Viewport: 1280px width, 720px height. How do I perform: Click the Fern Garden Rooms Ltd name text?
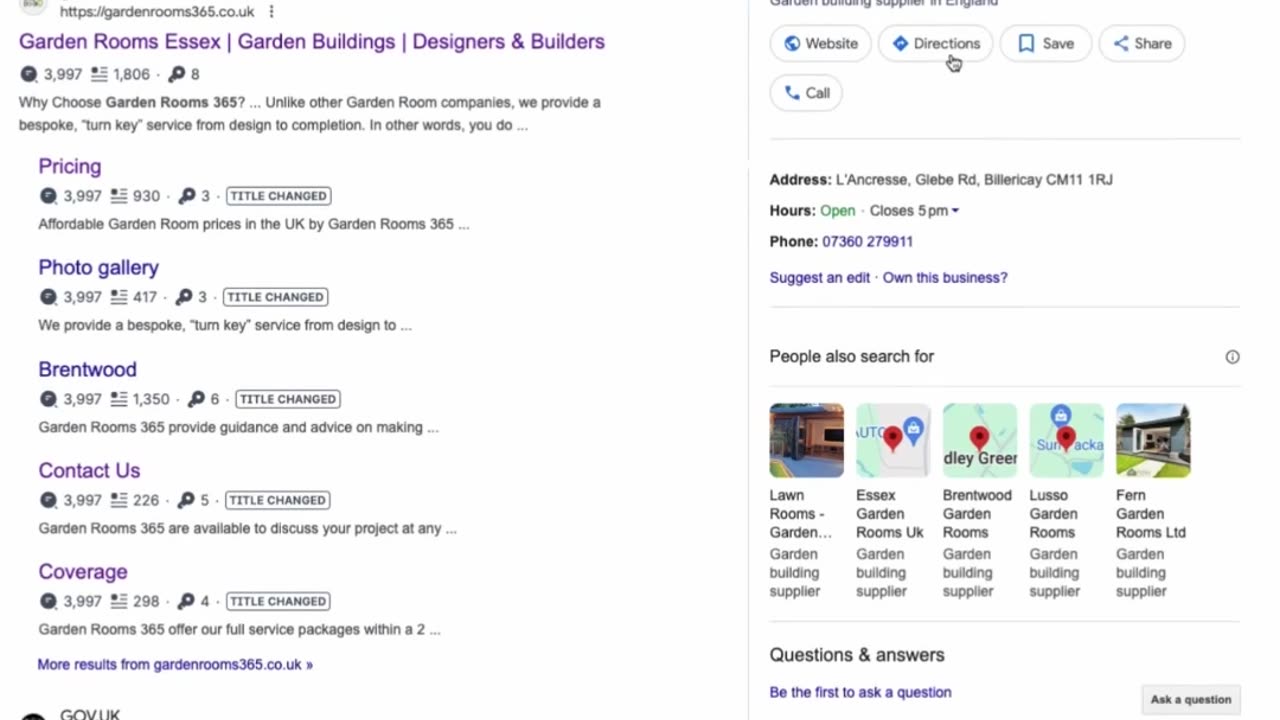pyautogui.click(x=1151, y=514)
